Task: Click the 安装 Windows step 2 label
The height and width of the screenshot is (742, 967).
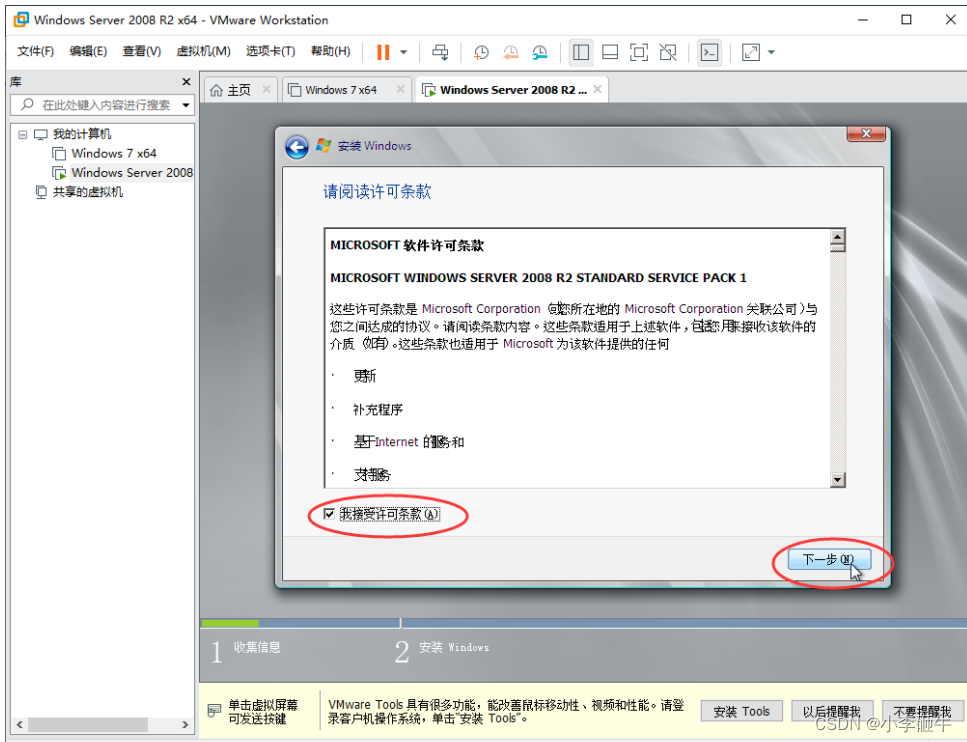Action: [454, 647]
